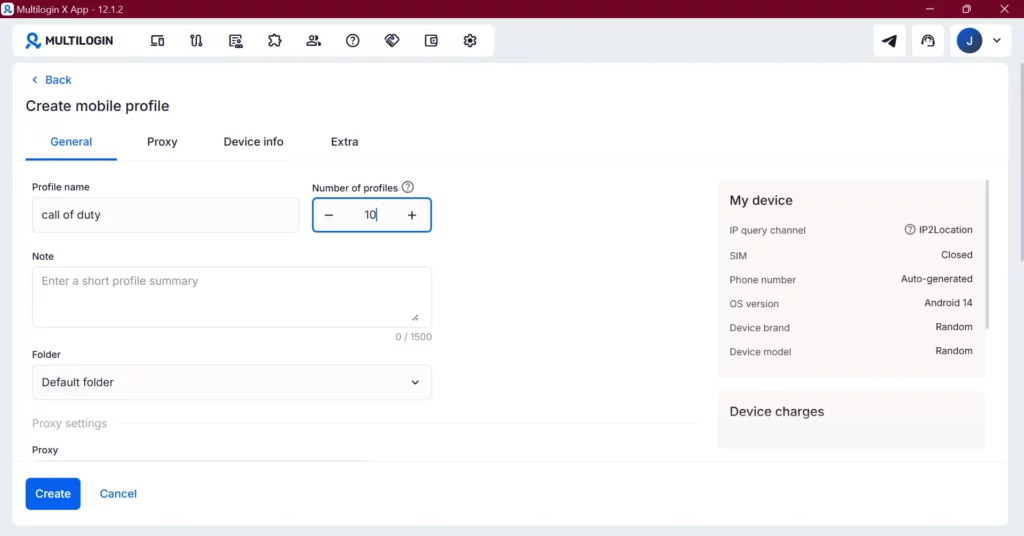The width and height of the screenshot is (1024, 536).
Task: Increase number of profiles with plus button
Action: pos(412,215)
